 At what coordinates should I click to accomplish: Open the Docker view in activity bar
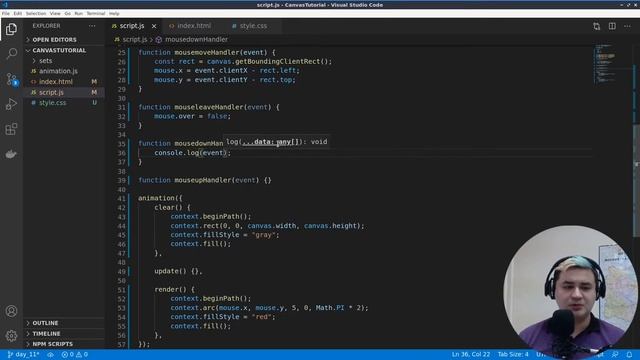[x=11, y=154]
